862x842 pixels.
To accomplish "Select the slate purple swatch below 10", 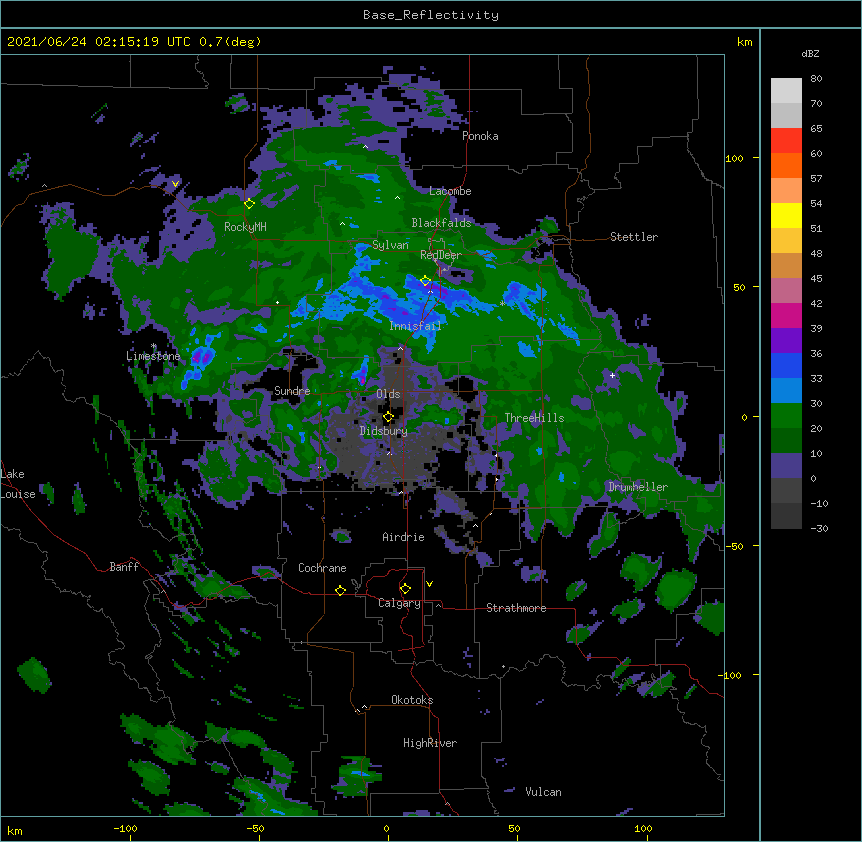I will pos(786,466).
